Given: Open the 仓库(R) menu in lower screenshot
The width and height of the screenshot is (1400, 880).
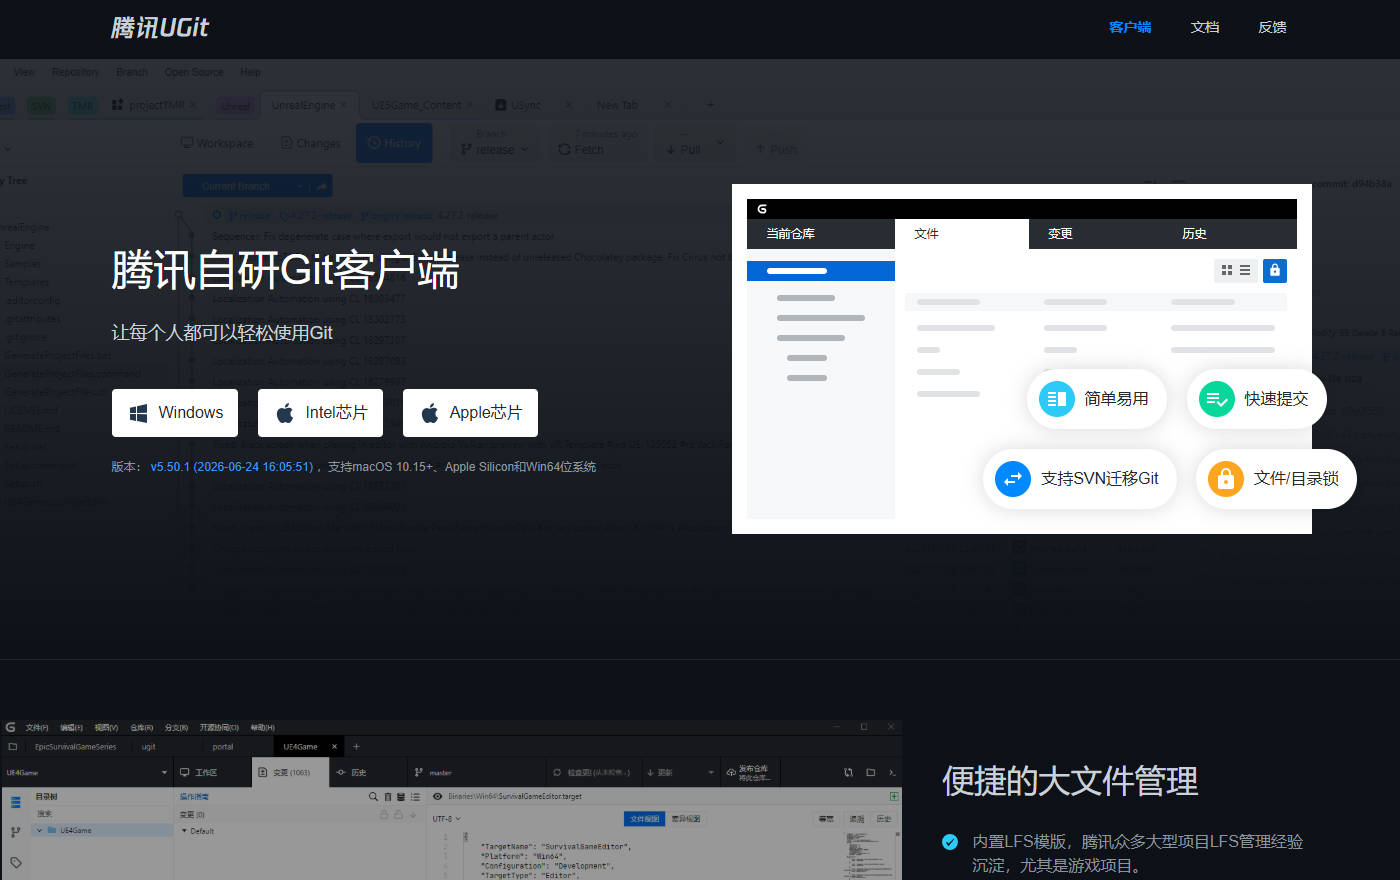Looking at the screenshot, I should [142, 728].
